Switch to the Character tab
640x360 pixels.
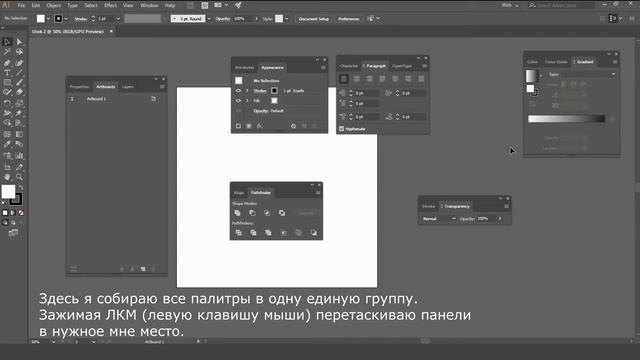(x=349, y=66)
